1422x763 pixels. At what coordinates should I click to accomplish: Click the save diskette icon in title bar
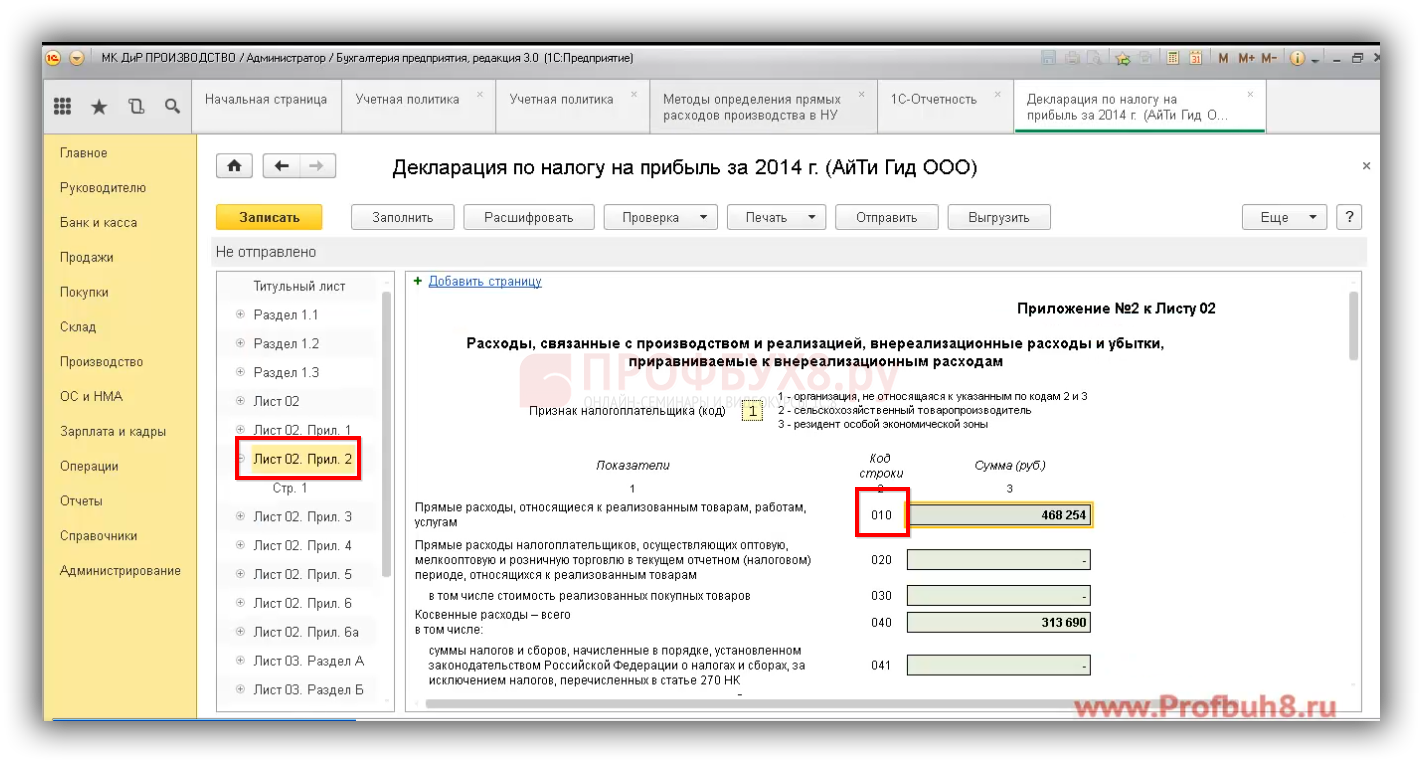tap(1048, 58)
